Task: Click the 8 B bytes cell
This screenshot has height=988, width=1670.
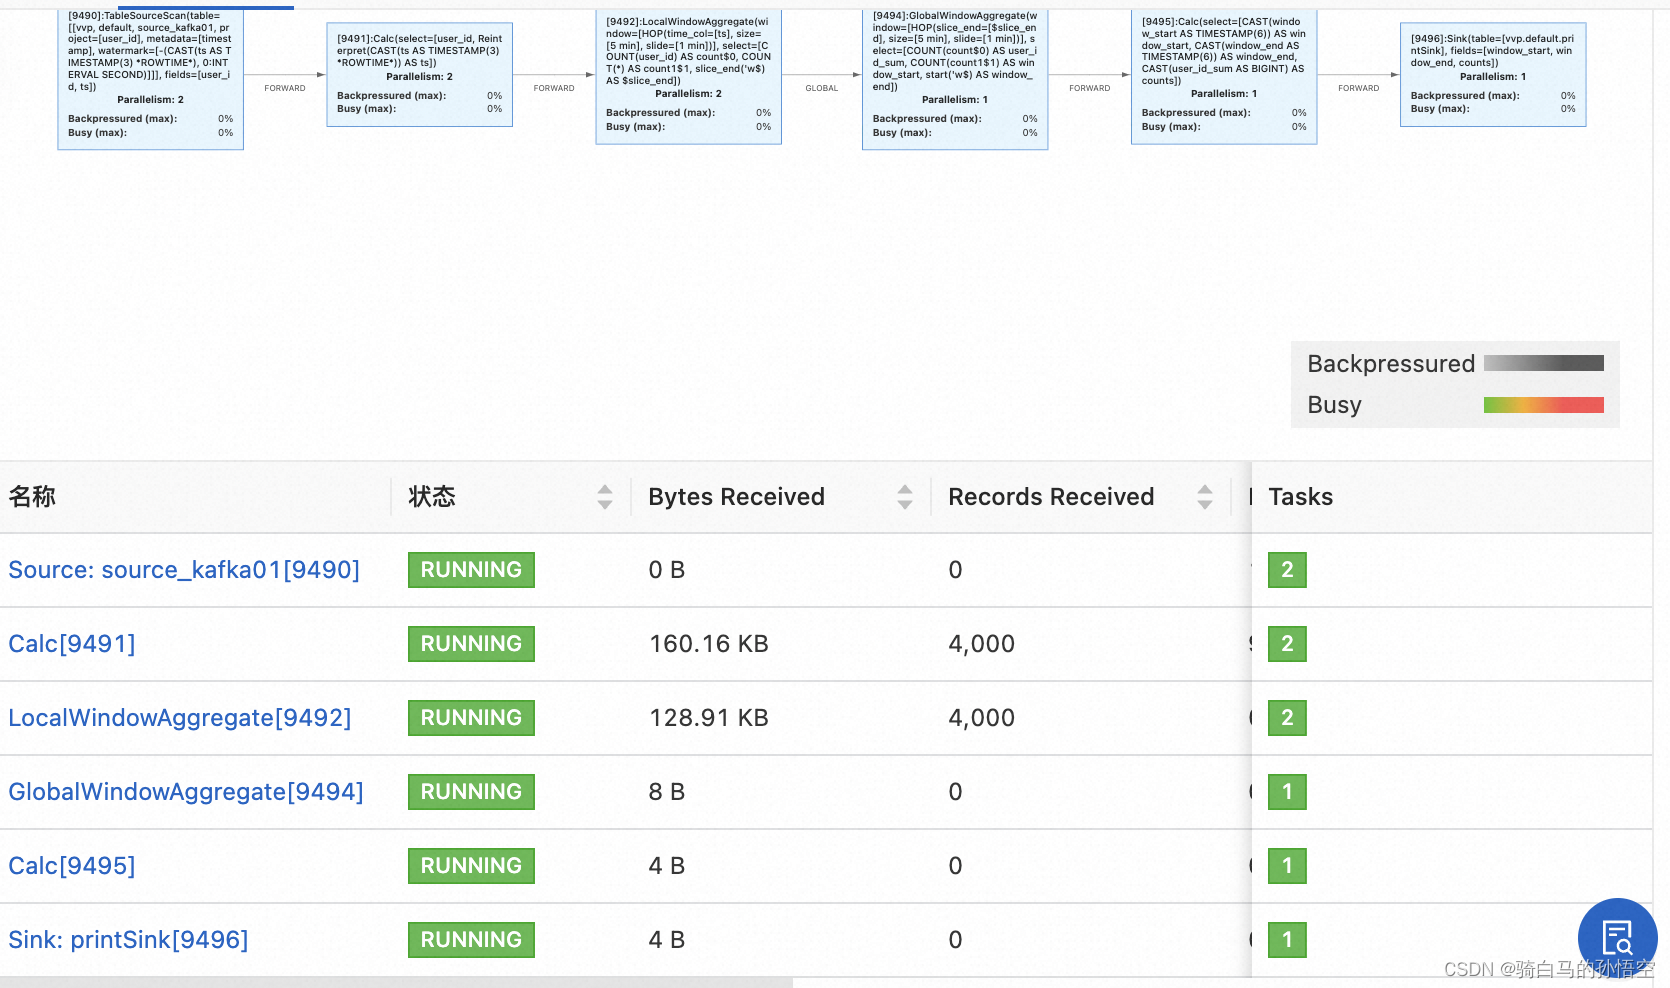Action: click(x=667, y=792)
